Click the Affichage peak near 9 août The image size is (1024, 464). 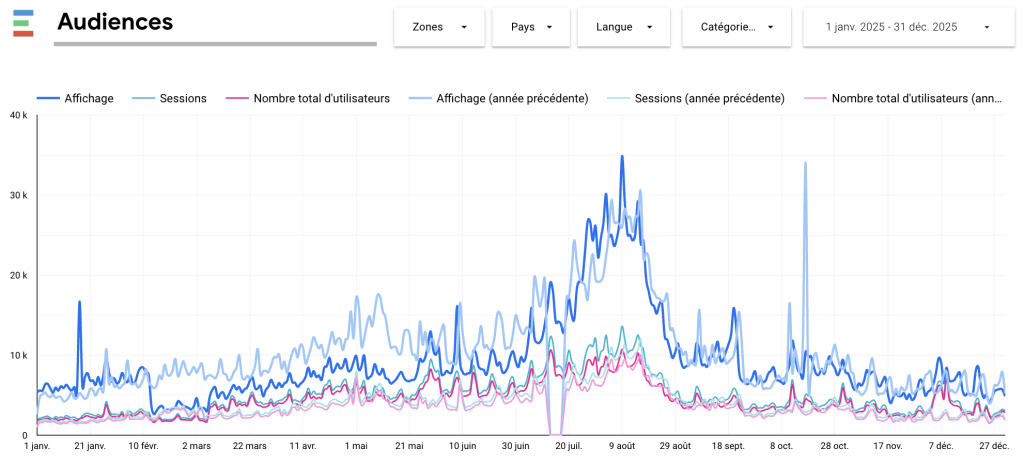point(622,157)
